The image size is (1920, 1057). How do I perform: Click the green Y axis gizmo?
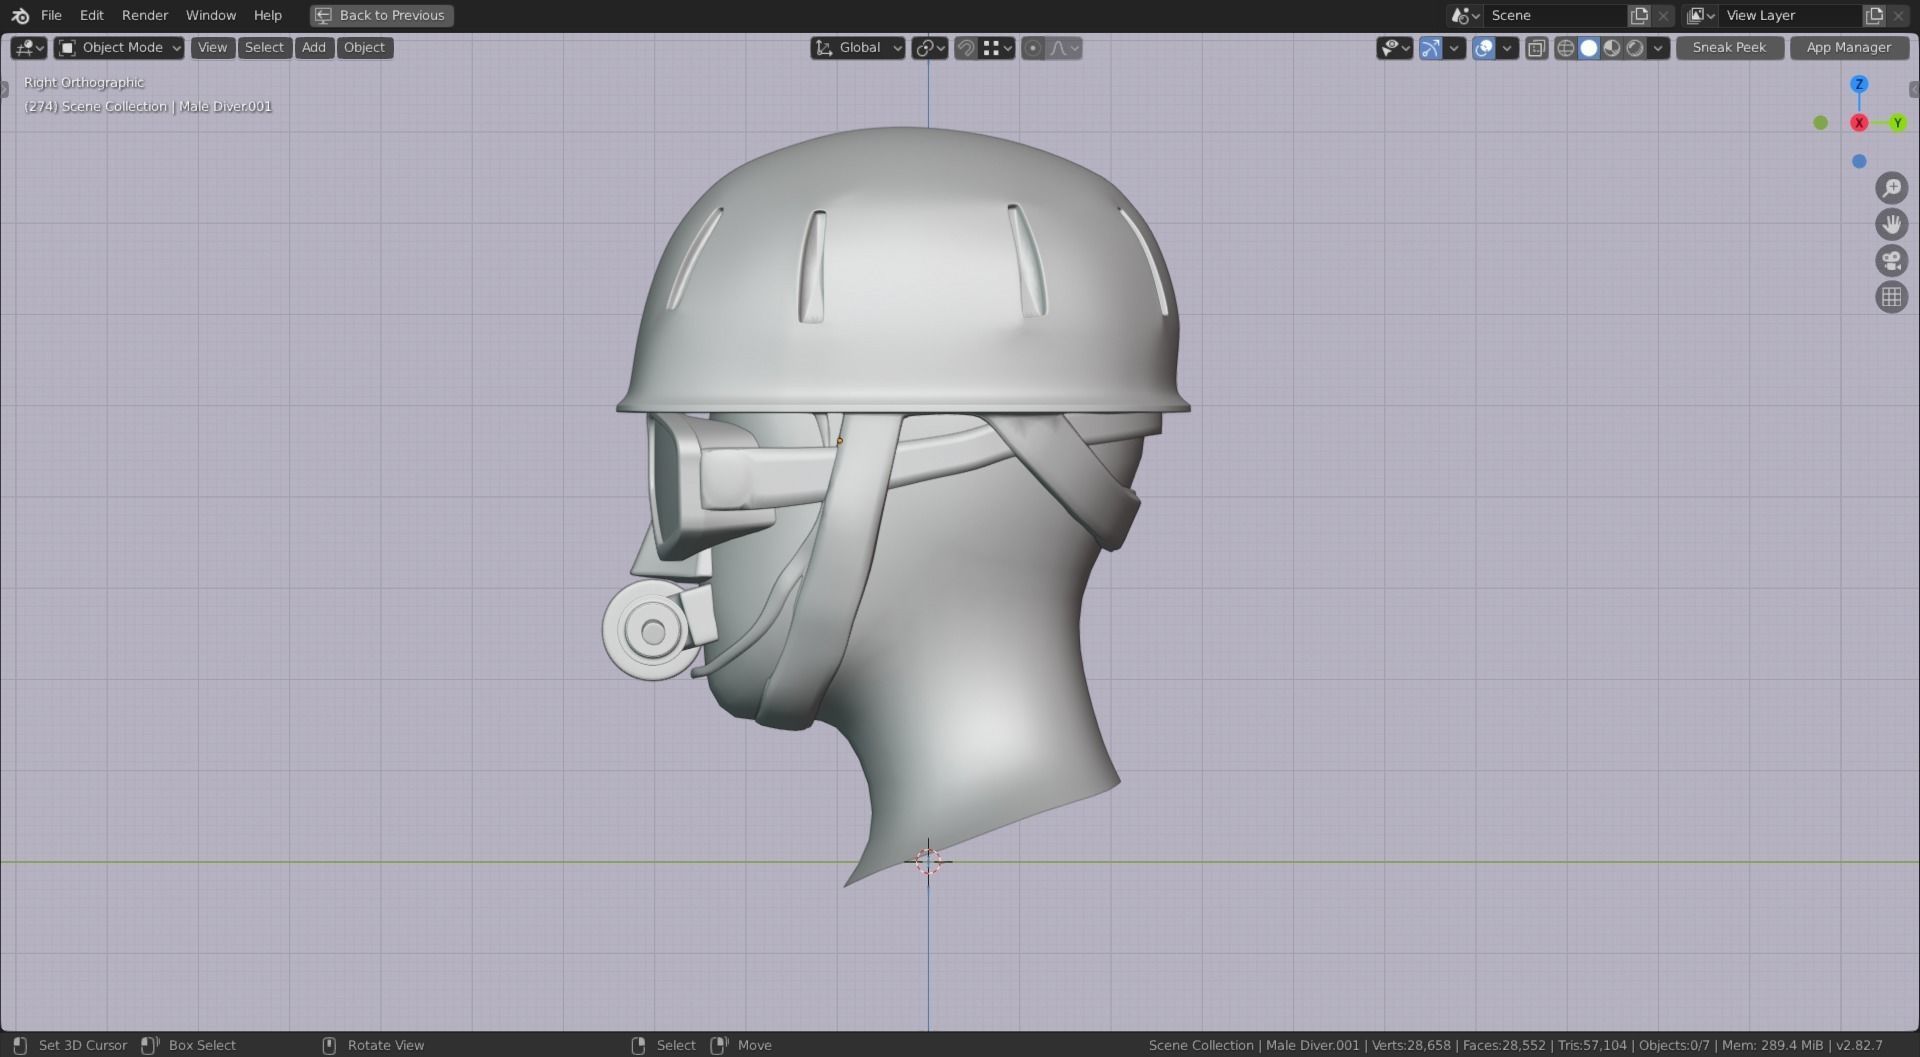tap(1897, 122)
